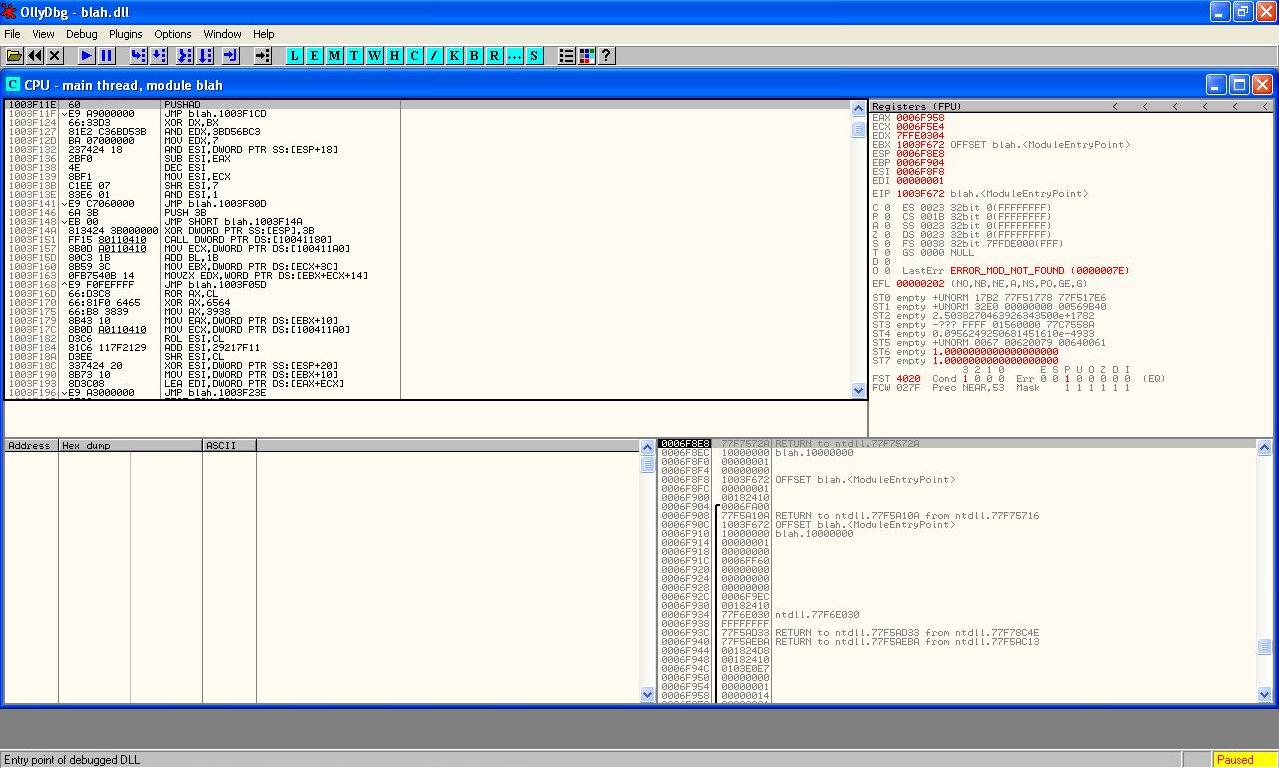Image resolution: width=1279 pixels, height=768 pixels.
Task: Show Handles window (H button)
Action: pyautogui.click(x=395, y=56)
